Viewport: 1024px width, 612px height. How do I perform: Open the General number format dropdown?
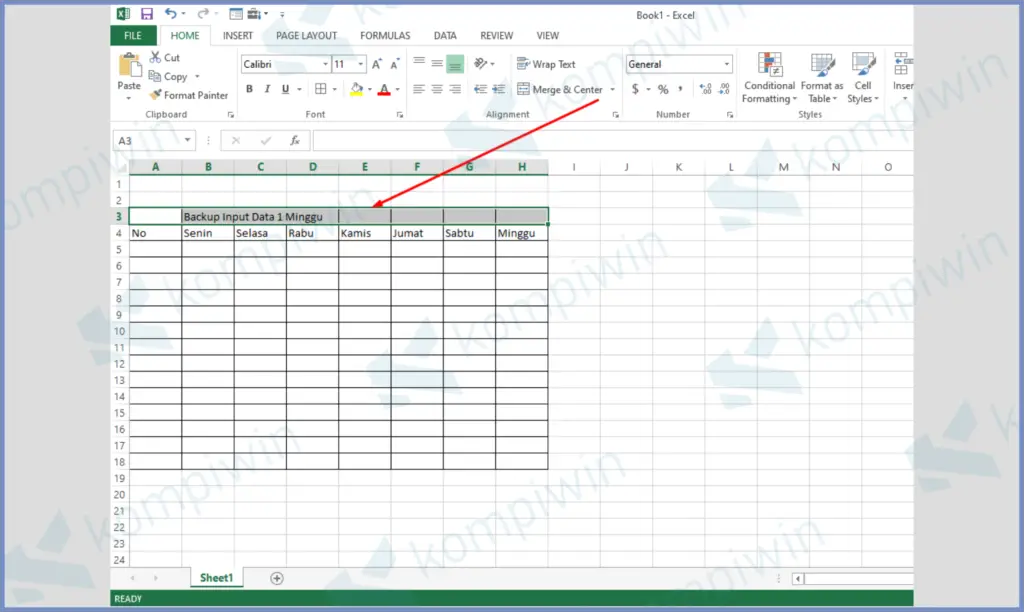pos(726,63)
